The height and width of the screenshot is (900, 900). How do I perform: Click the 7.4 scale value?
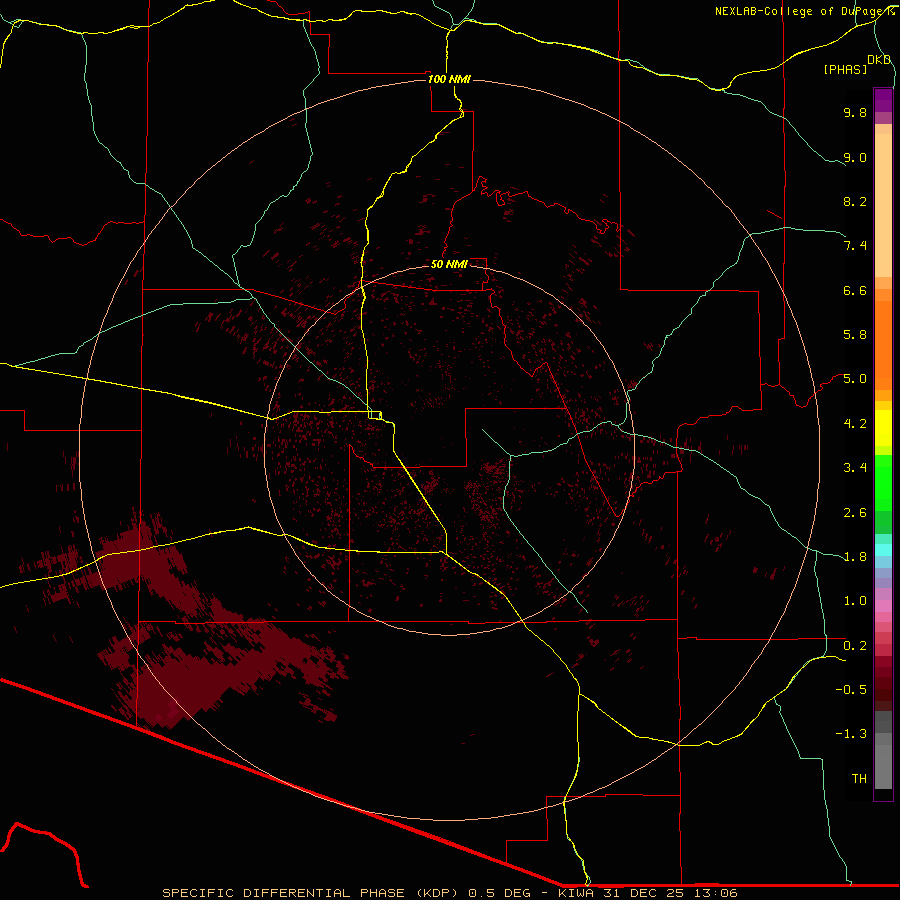coord(855,246)
